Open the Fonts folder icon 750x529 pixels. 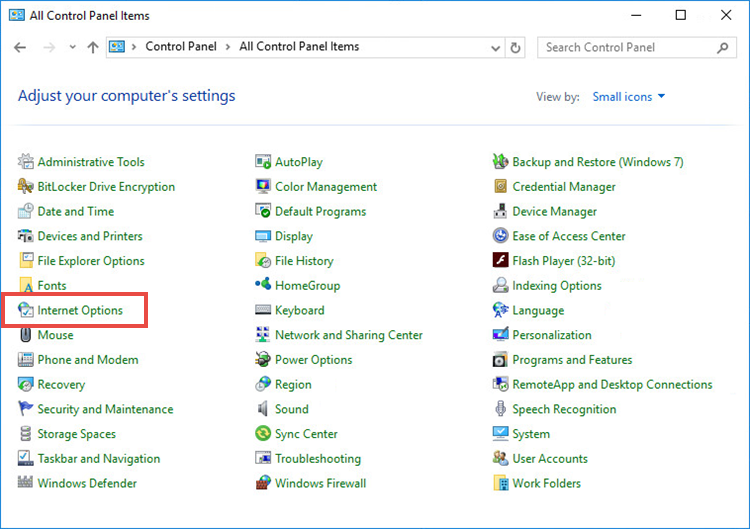point(25,285)
